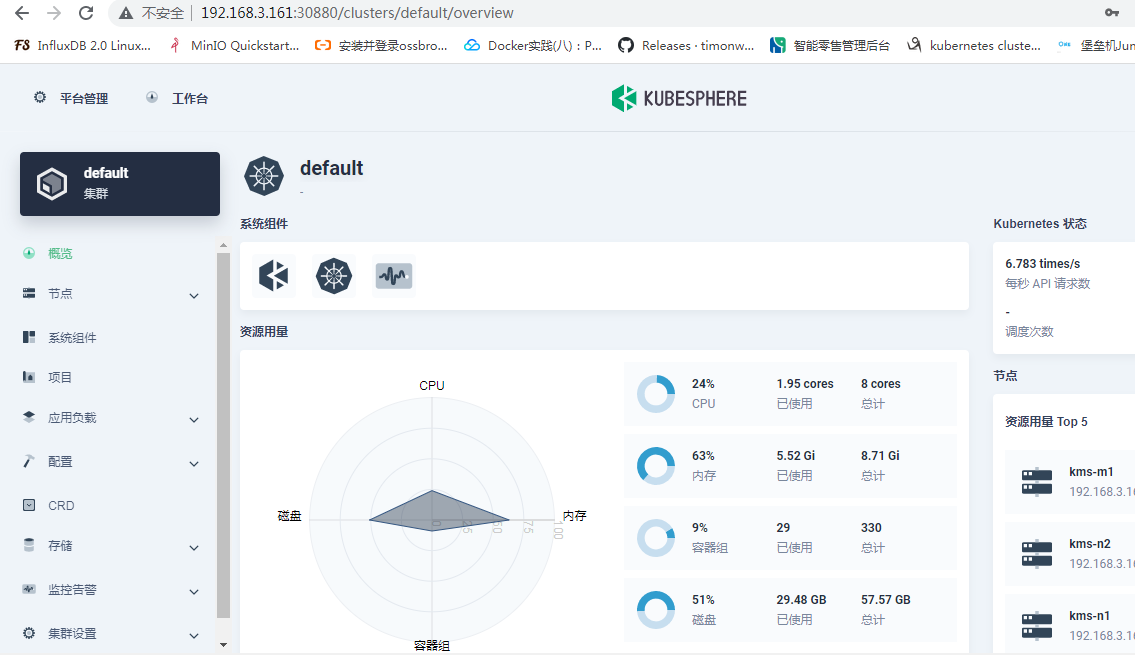Viewport: 1135px width, 655px height.
Task: Reload the page with the refresh icon
Action: 86,13
